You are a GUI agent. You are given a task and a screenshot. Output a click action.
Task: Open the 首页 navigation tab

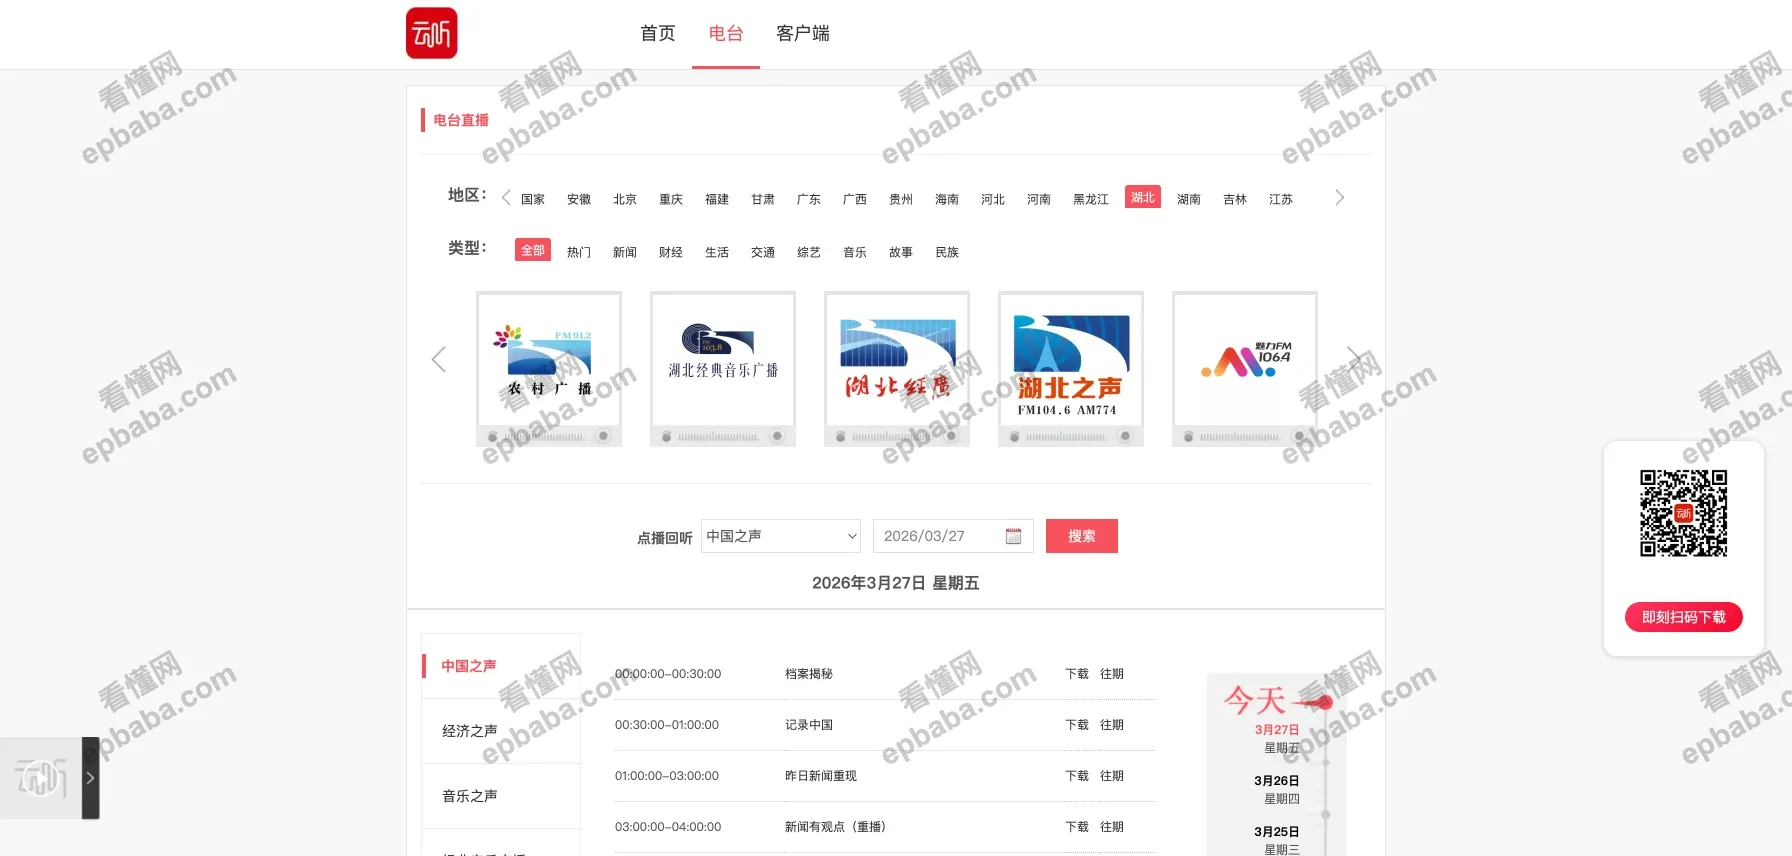658,33
